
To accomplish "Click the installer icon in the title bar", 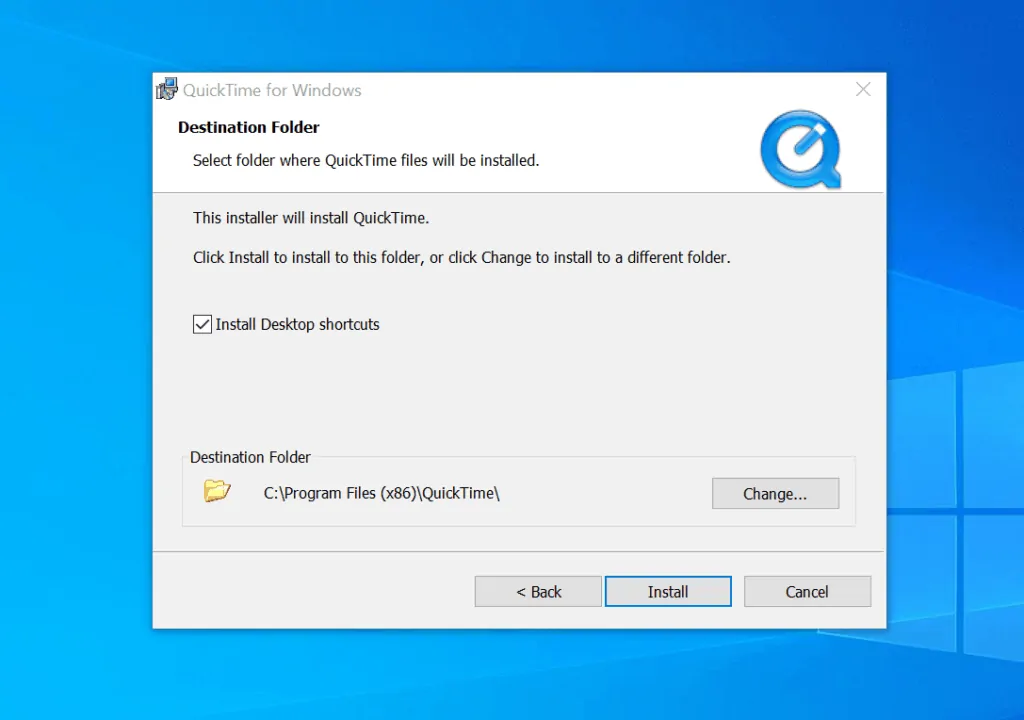I will tap(167, 90).
